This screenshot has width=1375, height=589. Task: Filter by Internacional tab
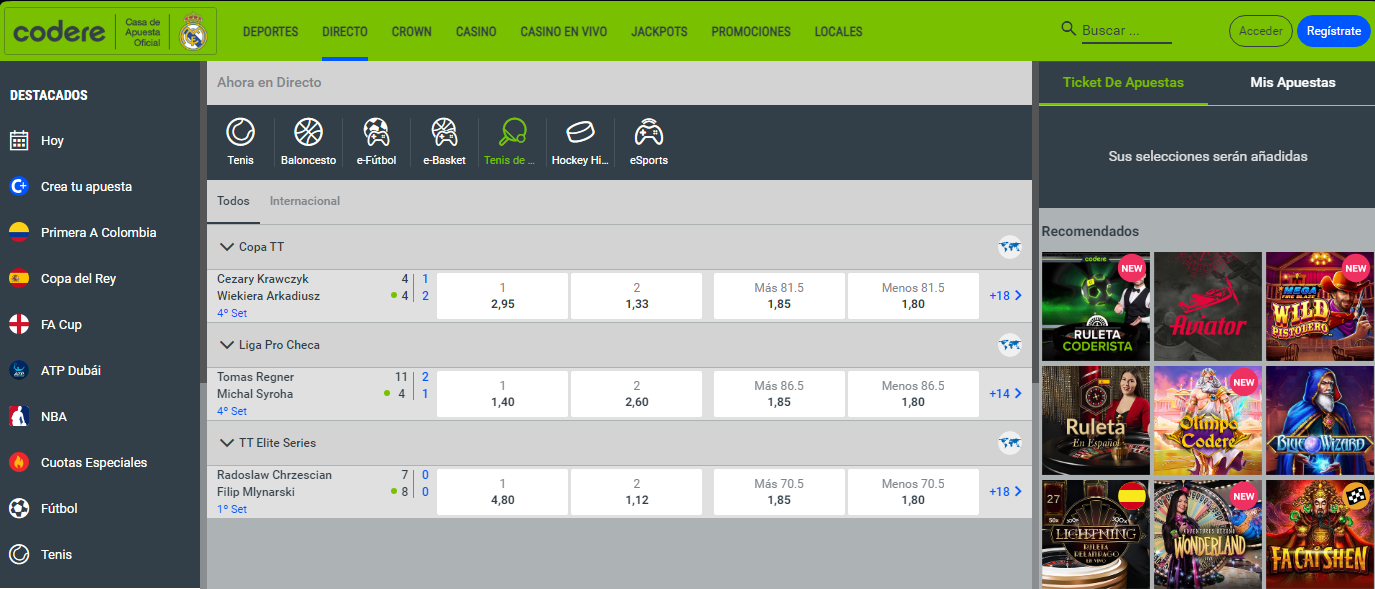305,201
